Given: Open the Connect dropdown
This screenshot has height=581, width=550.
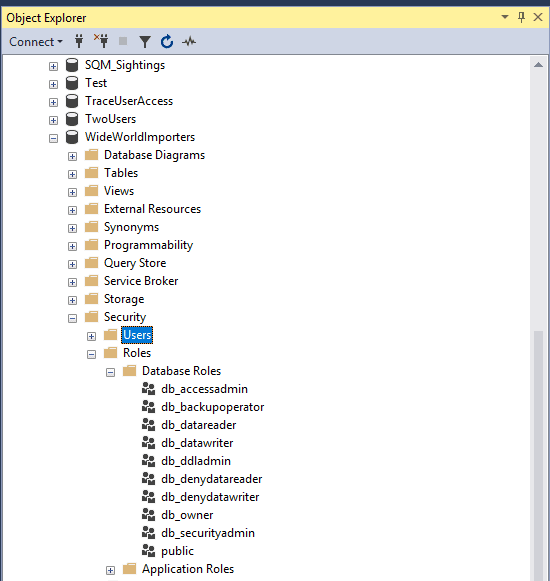Looking at the screenshot, I should point(36,42).
